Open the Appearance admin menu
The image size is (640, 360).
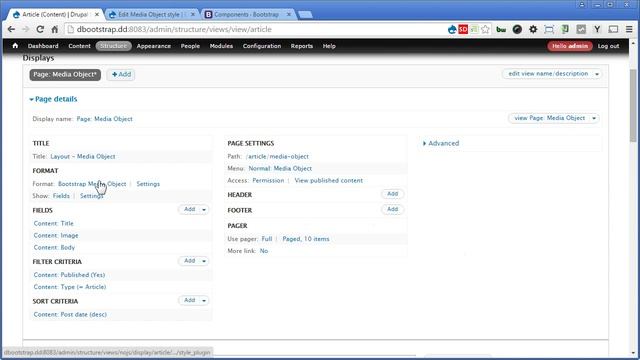(x=153, y=46)
